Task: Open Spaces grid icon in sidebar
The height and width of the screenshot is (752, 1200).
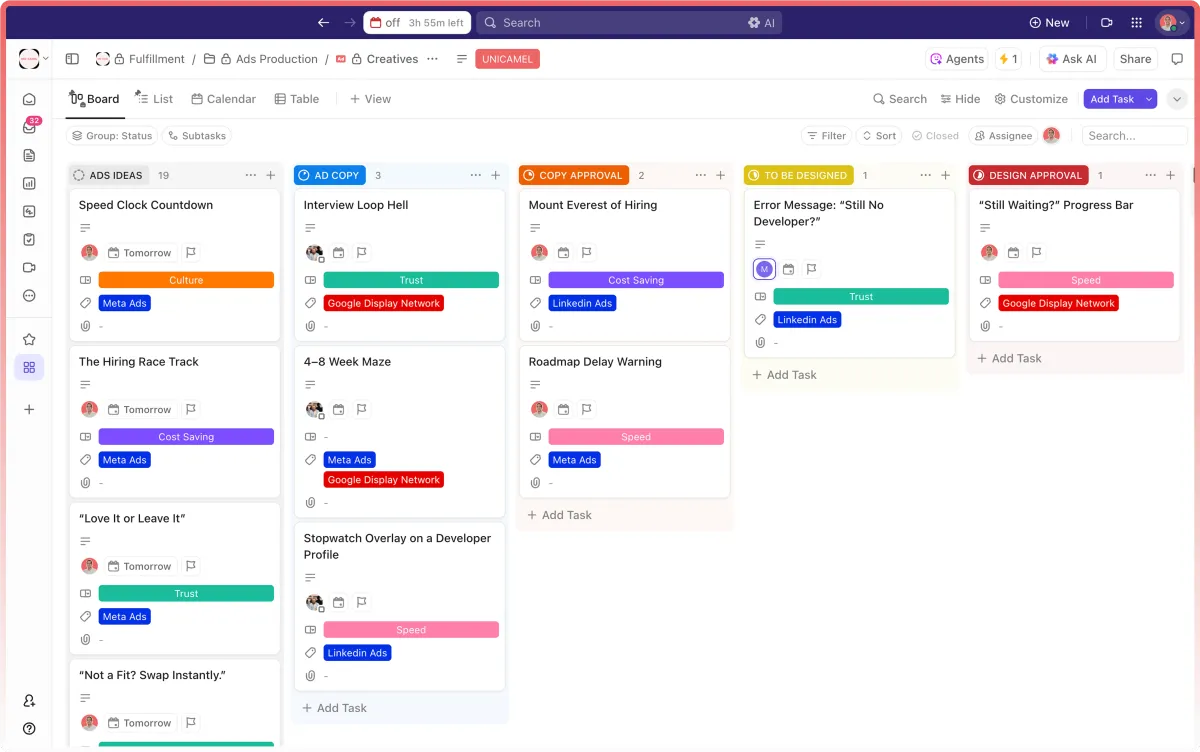Action: 29,367
